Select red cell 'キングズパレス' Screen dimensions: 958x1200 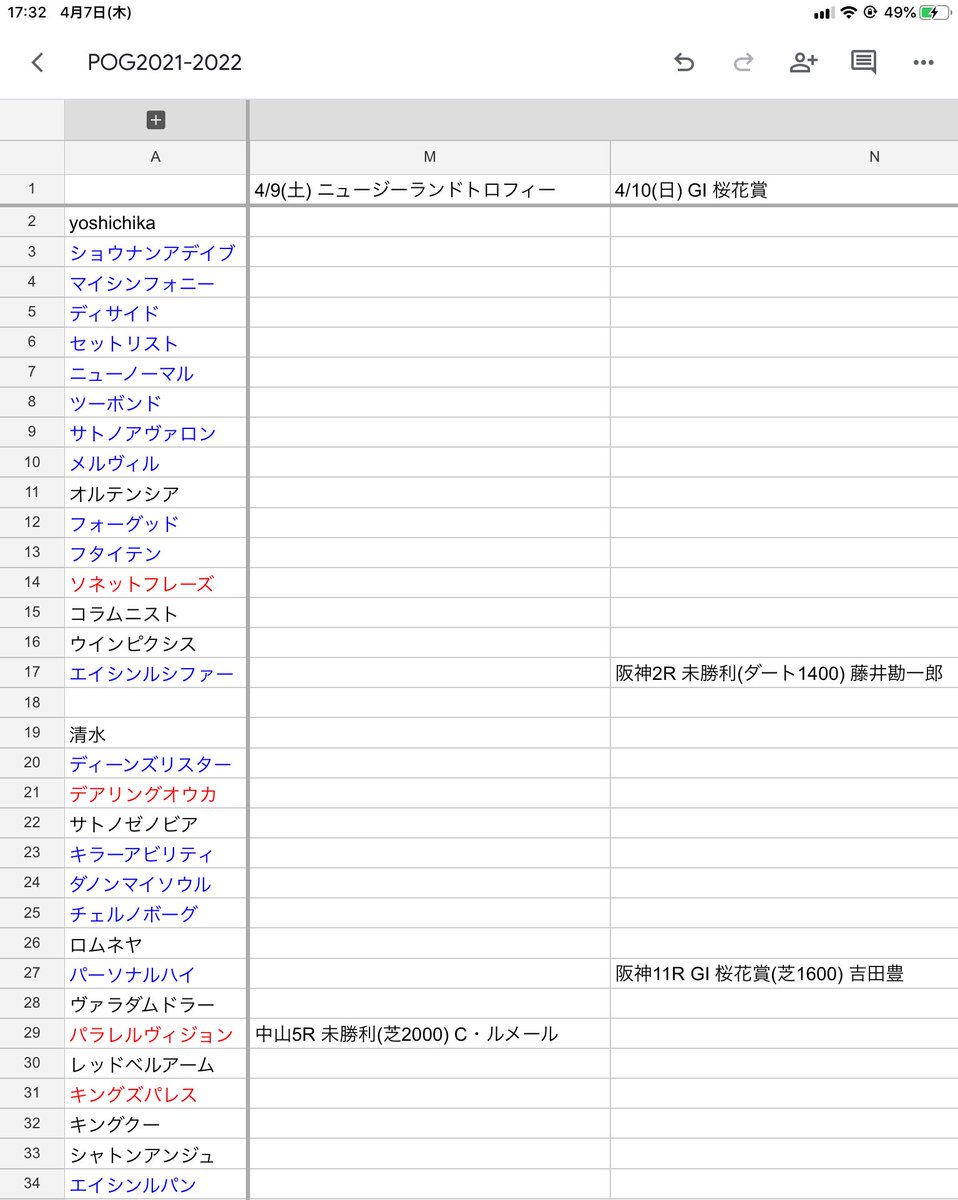(155, 1095)
